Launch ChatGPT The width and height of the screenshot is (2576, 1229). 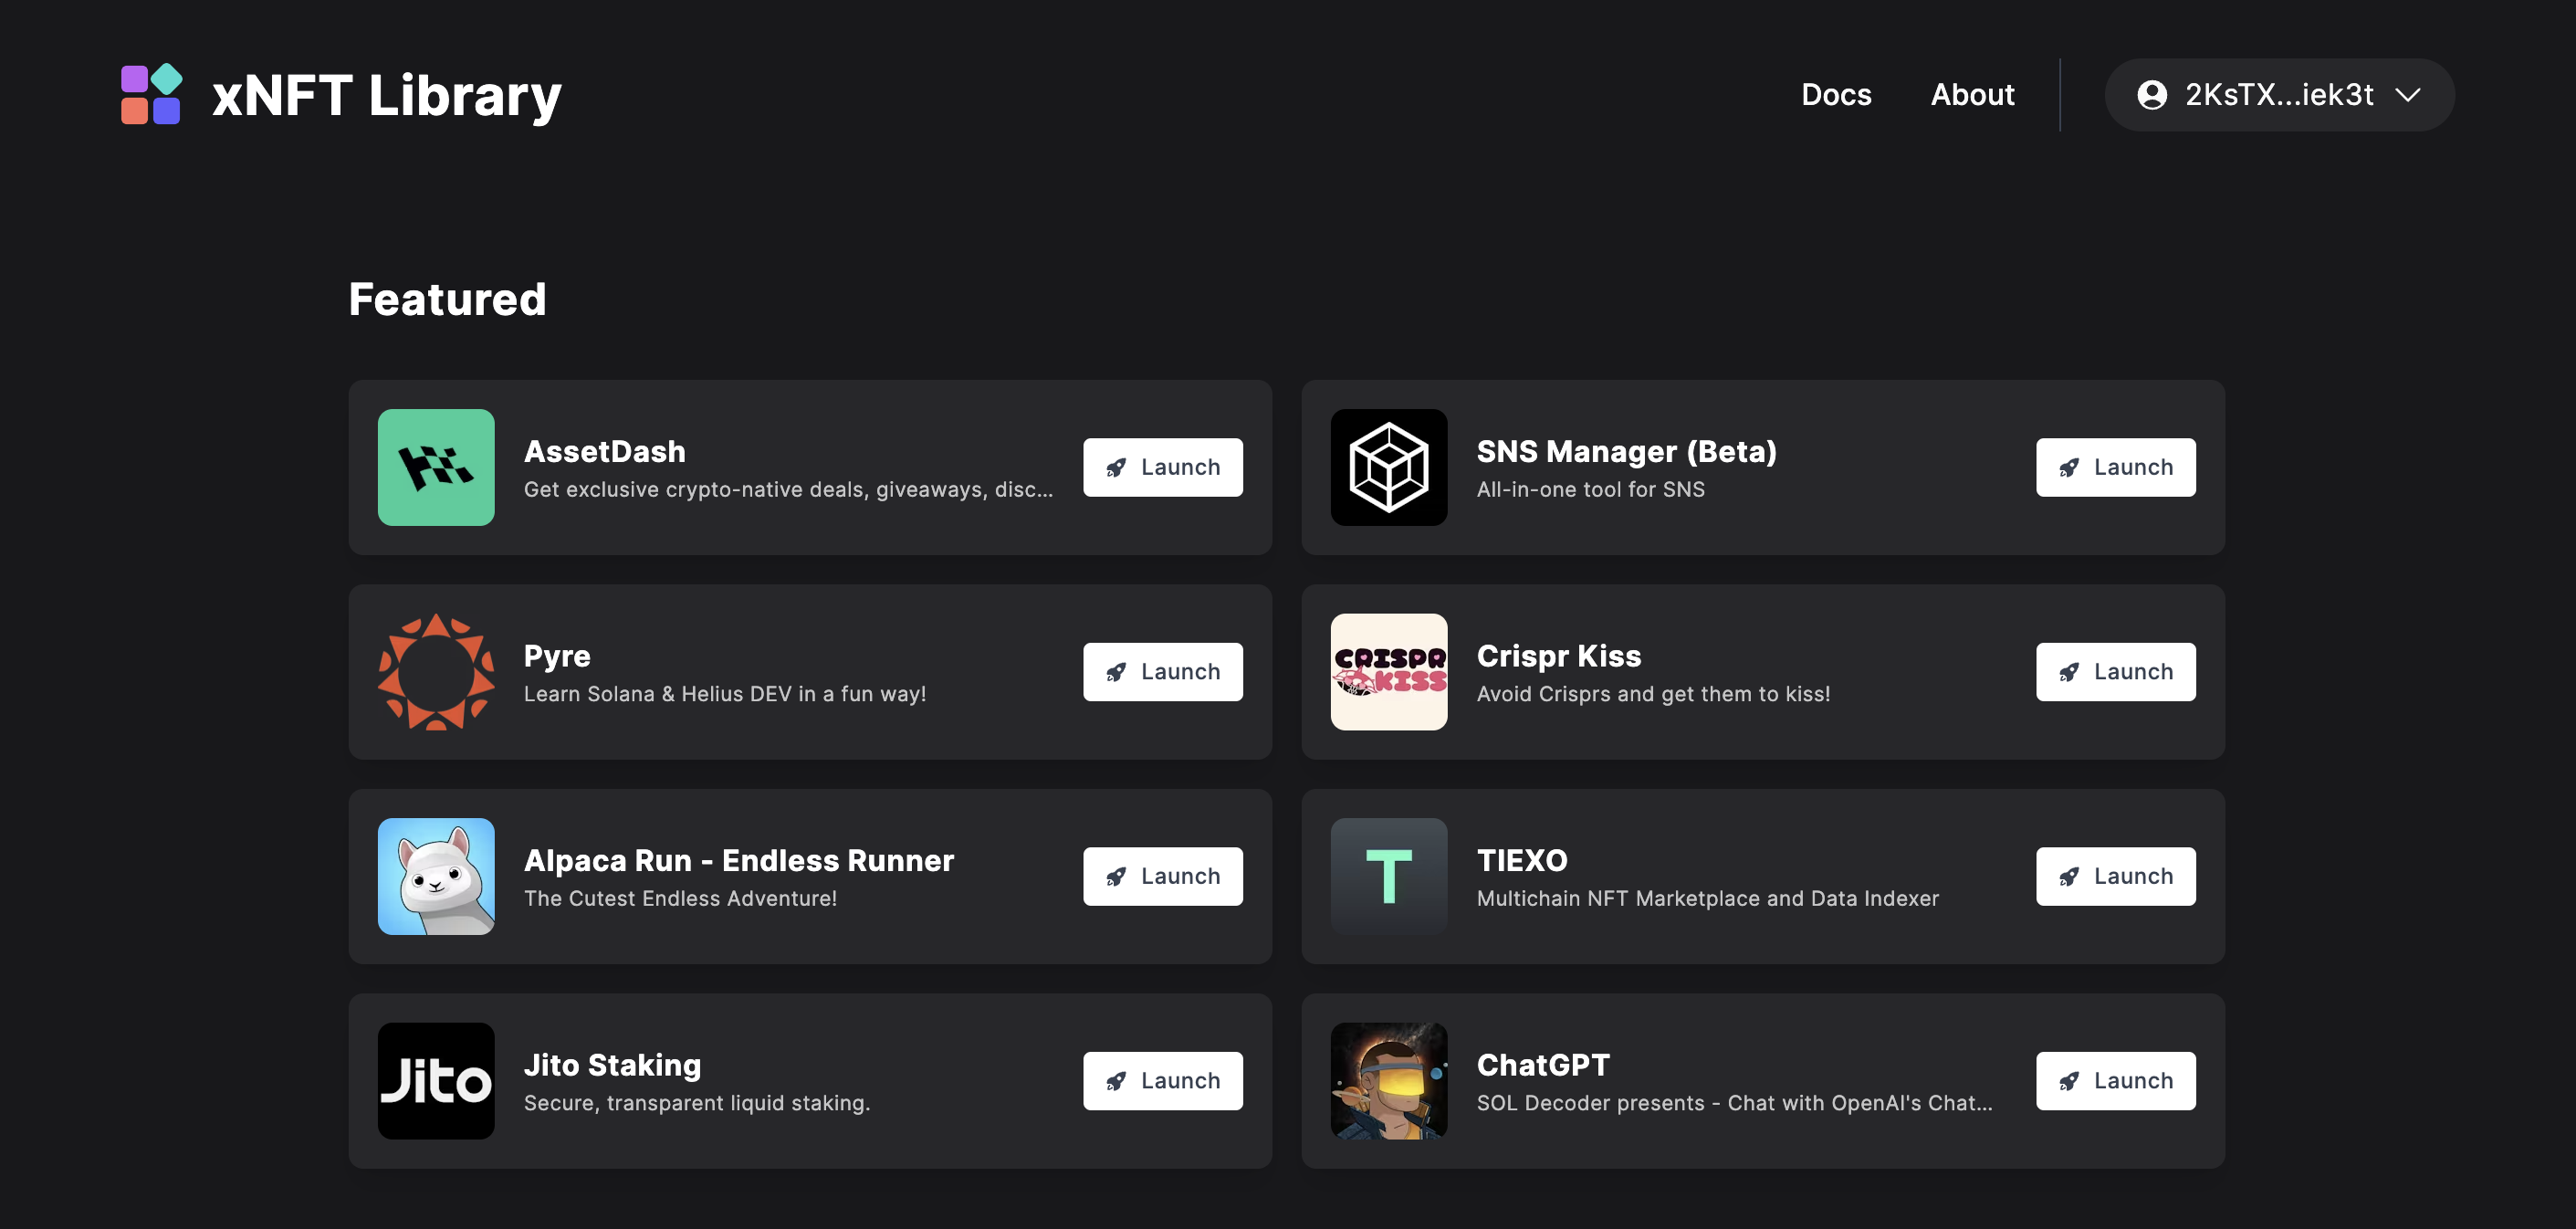(2115, 1080)
